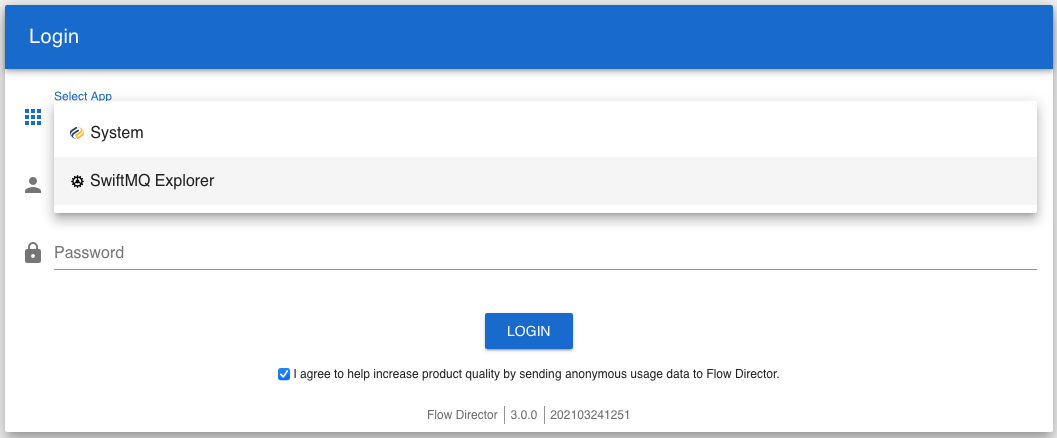Click the password lock icon
The image size is (1057, 438).
click(33, 253)
